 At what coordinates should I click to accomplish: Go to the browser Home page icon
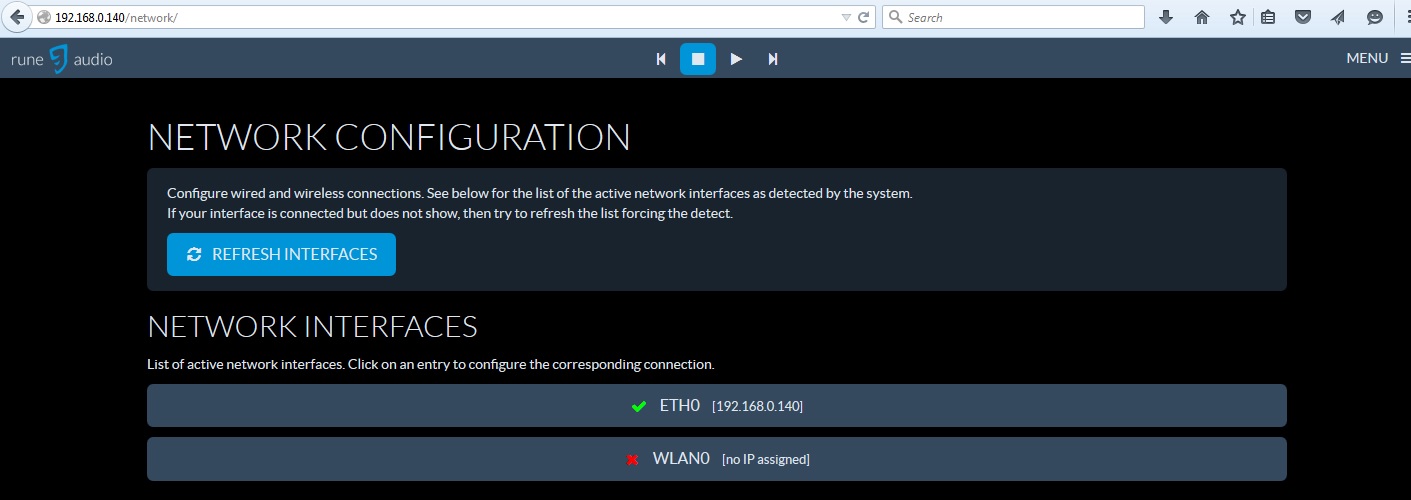[1202, 17]
